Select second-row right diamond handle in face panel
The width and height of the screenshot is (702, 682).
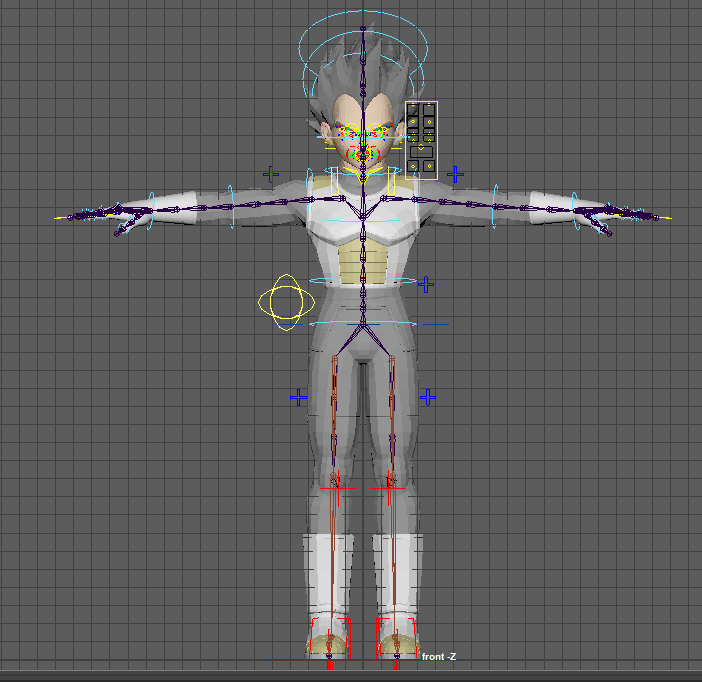point(429,122)
